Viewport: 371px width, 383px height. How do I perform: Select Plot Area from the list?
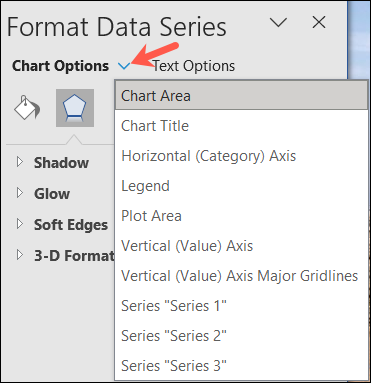point(241,216)
